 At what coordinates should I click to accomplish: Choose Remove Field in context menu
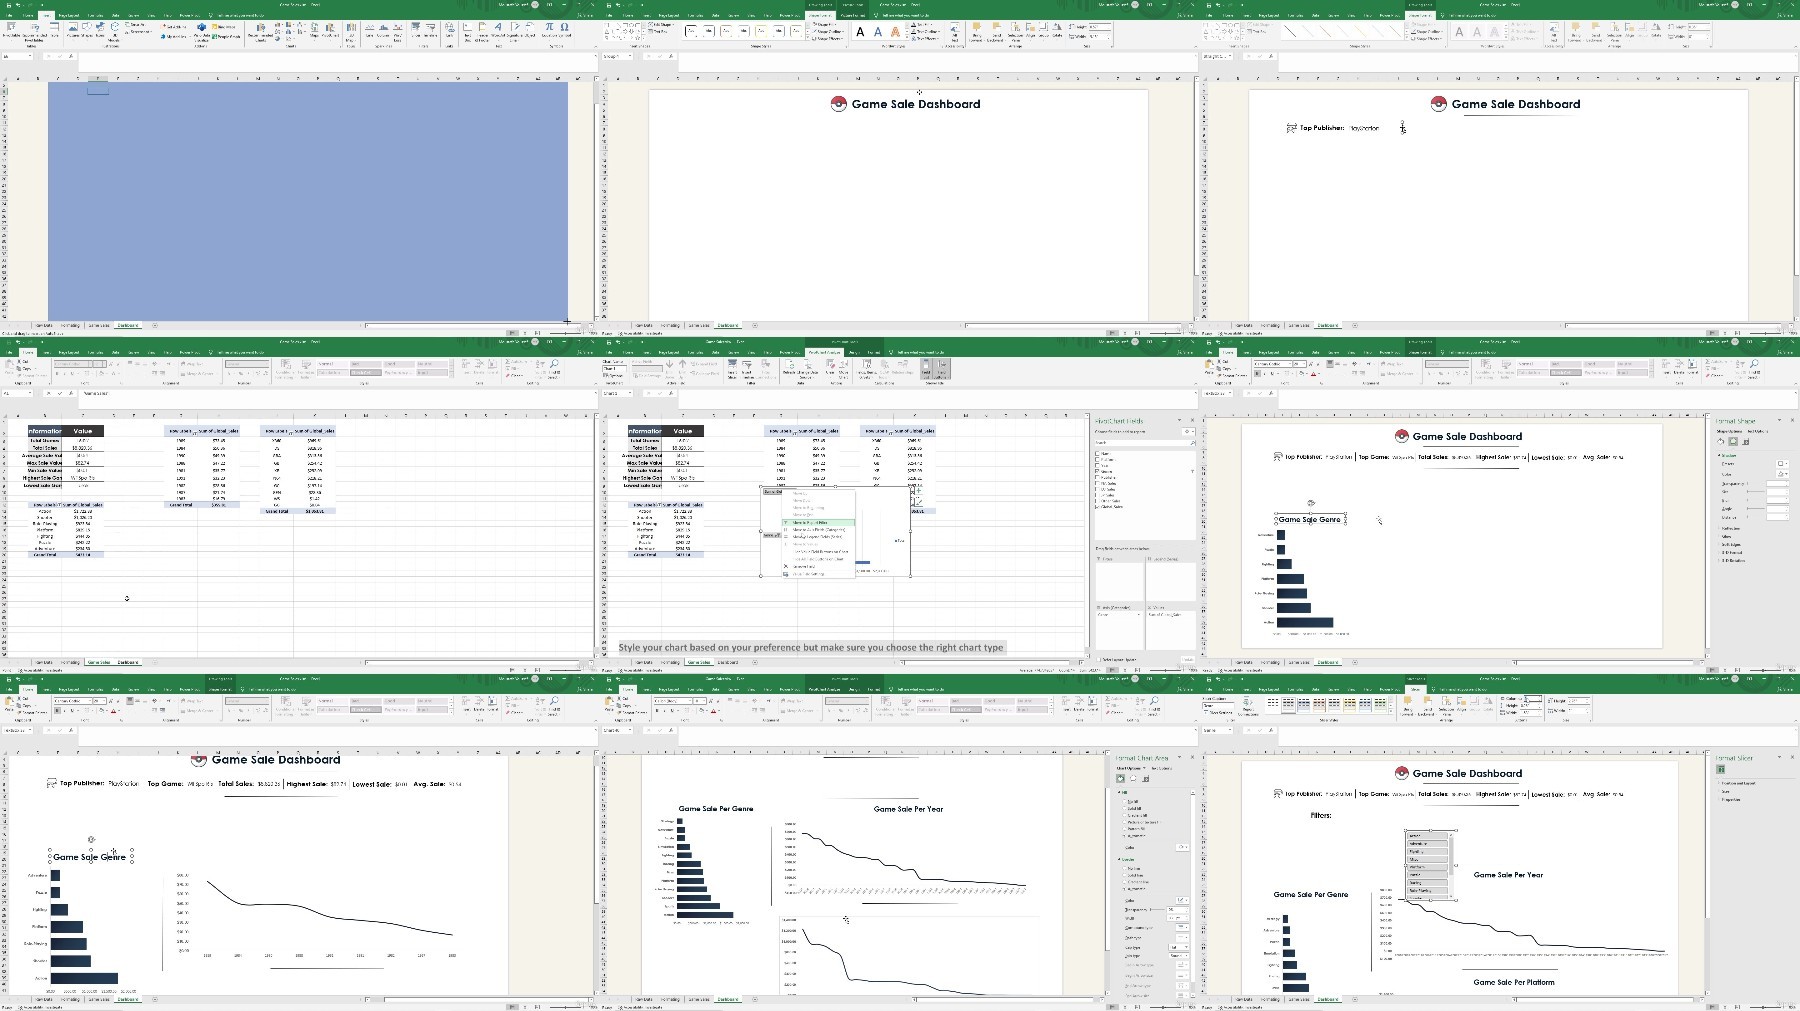(819, 566)
